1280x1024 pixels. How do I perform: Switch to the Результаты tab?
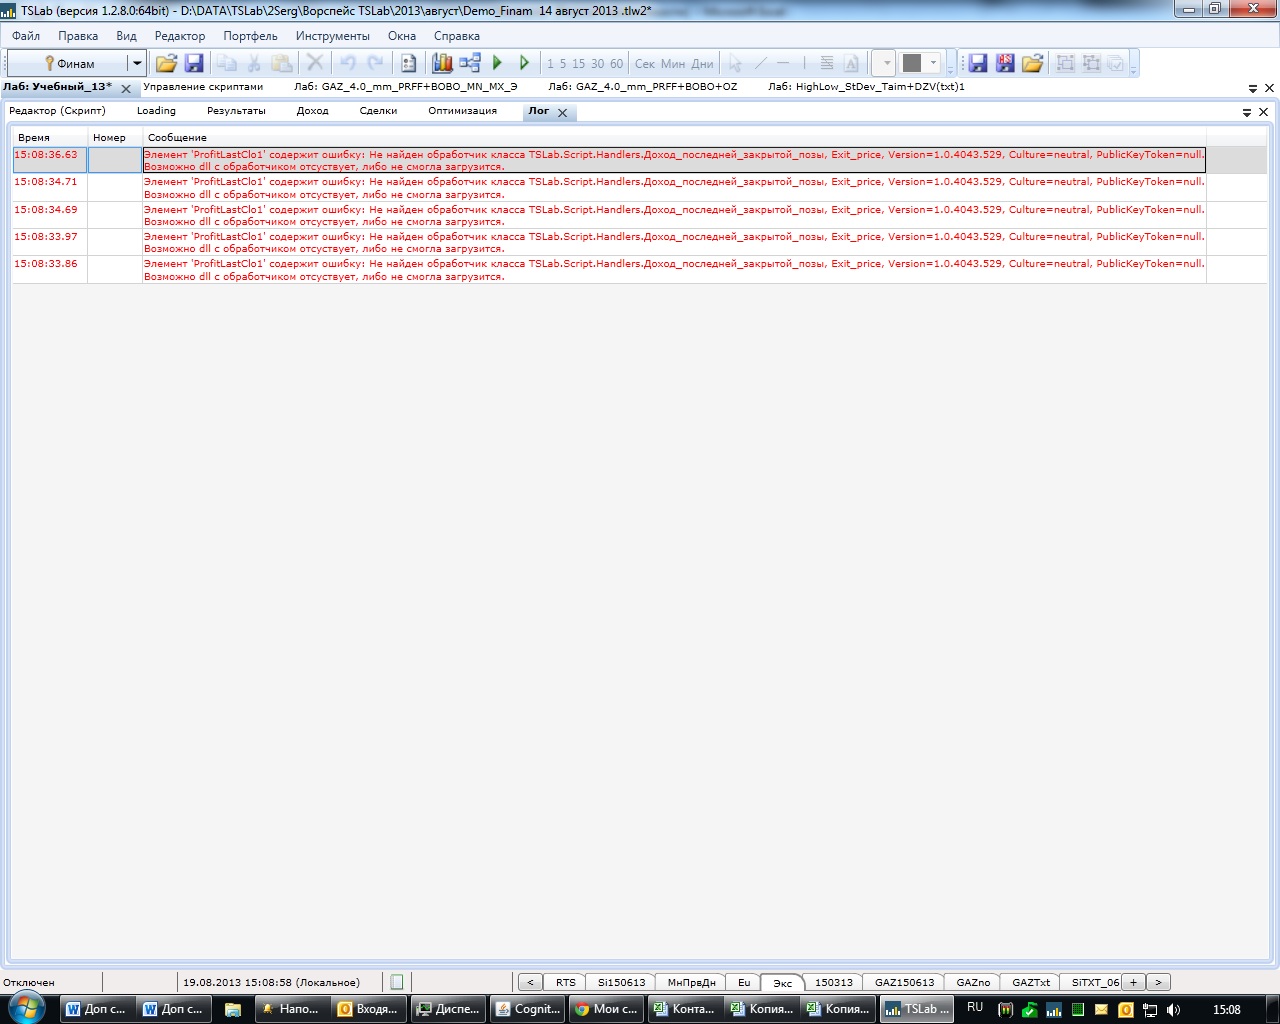click(x=236, y=111)
